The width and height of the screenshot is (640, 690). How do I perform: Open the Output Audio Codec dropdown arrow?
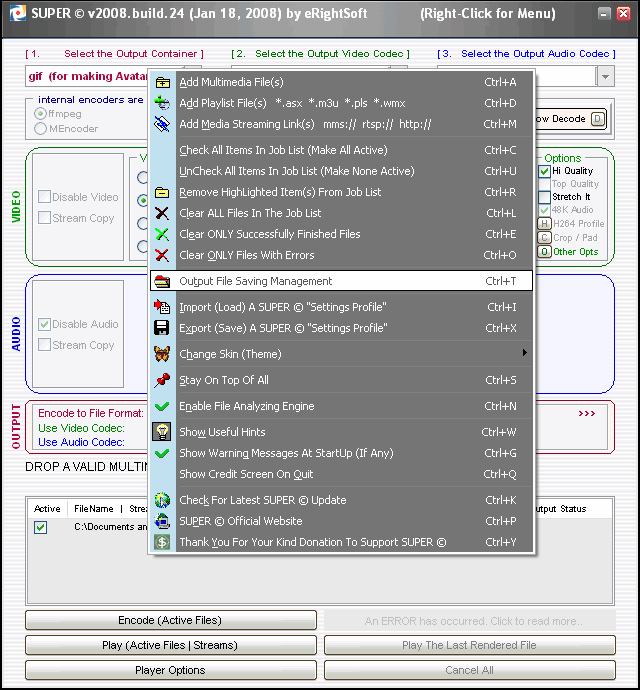606,77
